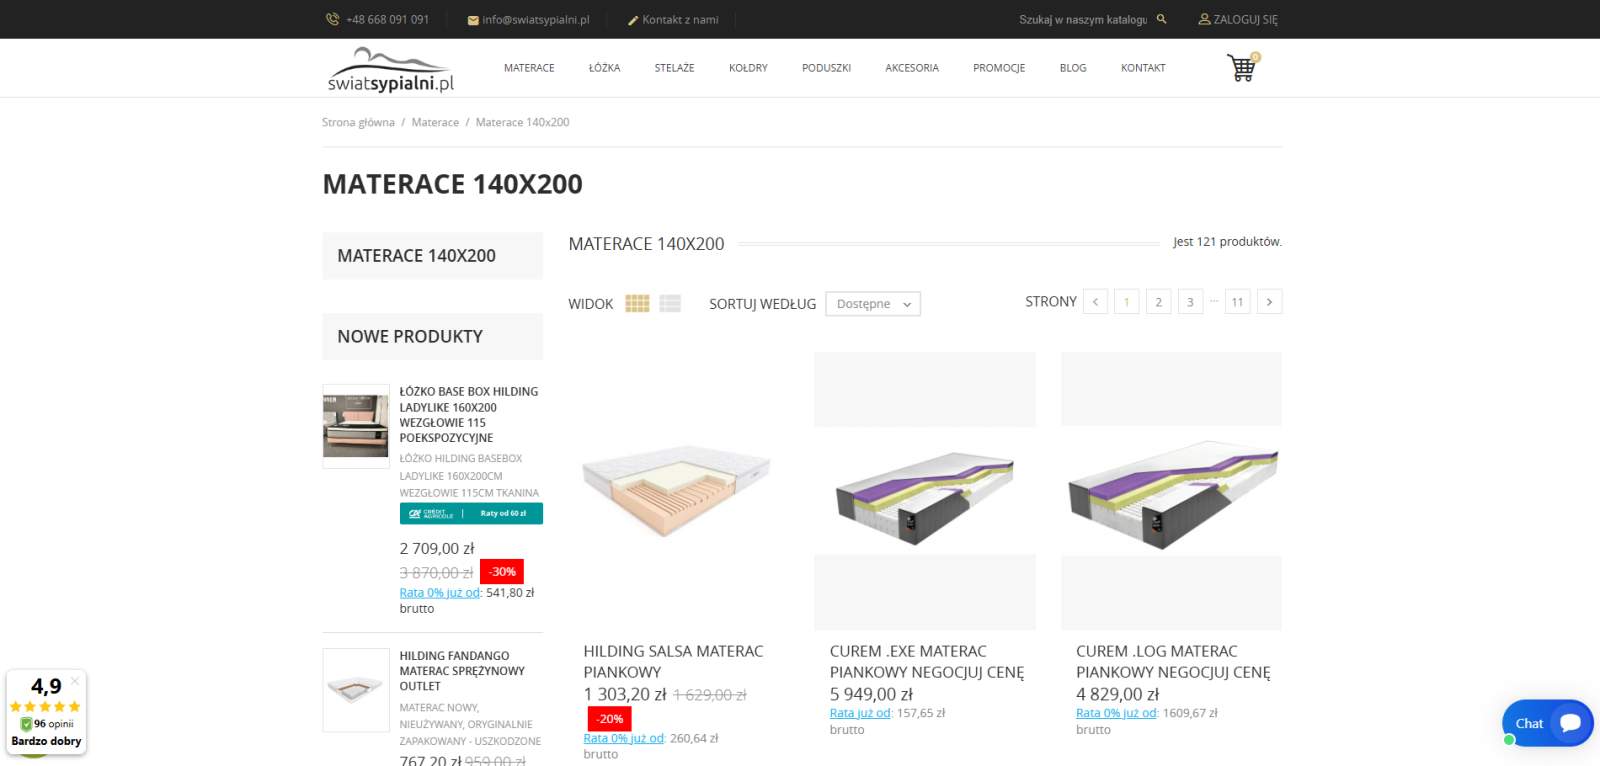Image resolution: width=1600 pixels, height=766 pixels.
Task: Click Credit Agricole Raty od 60 zł banner
Action: [471, 513]
